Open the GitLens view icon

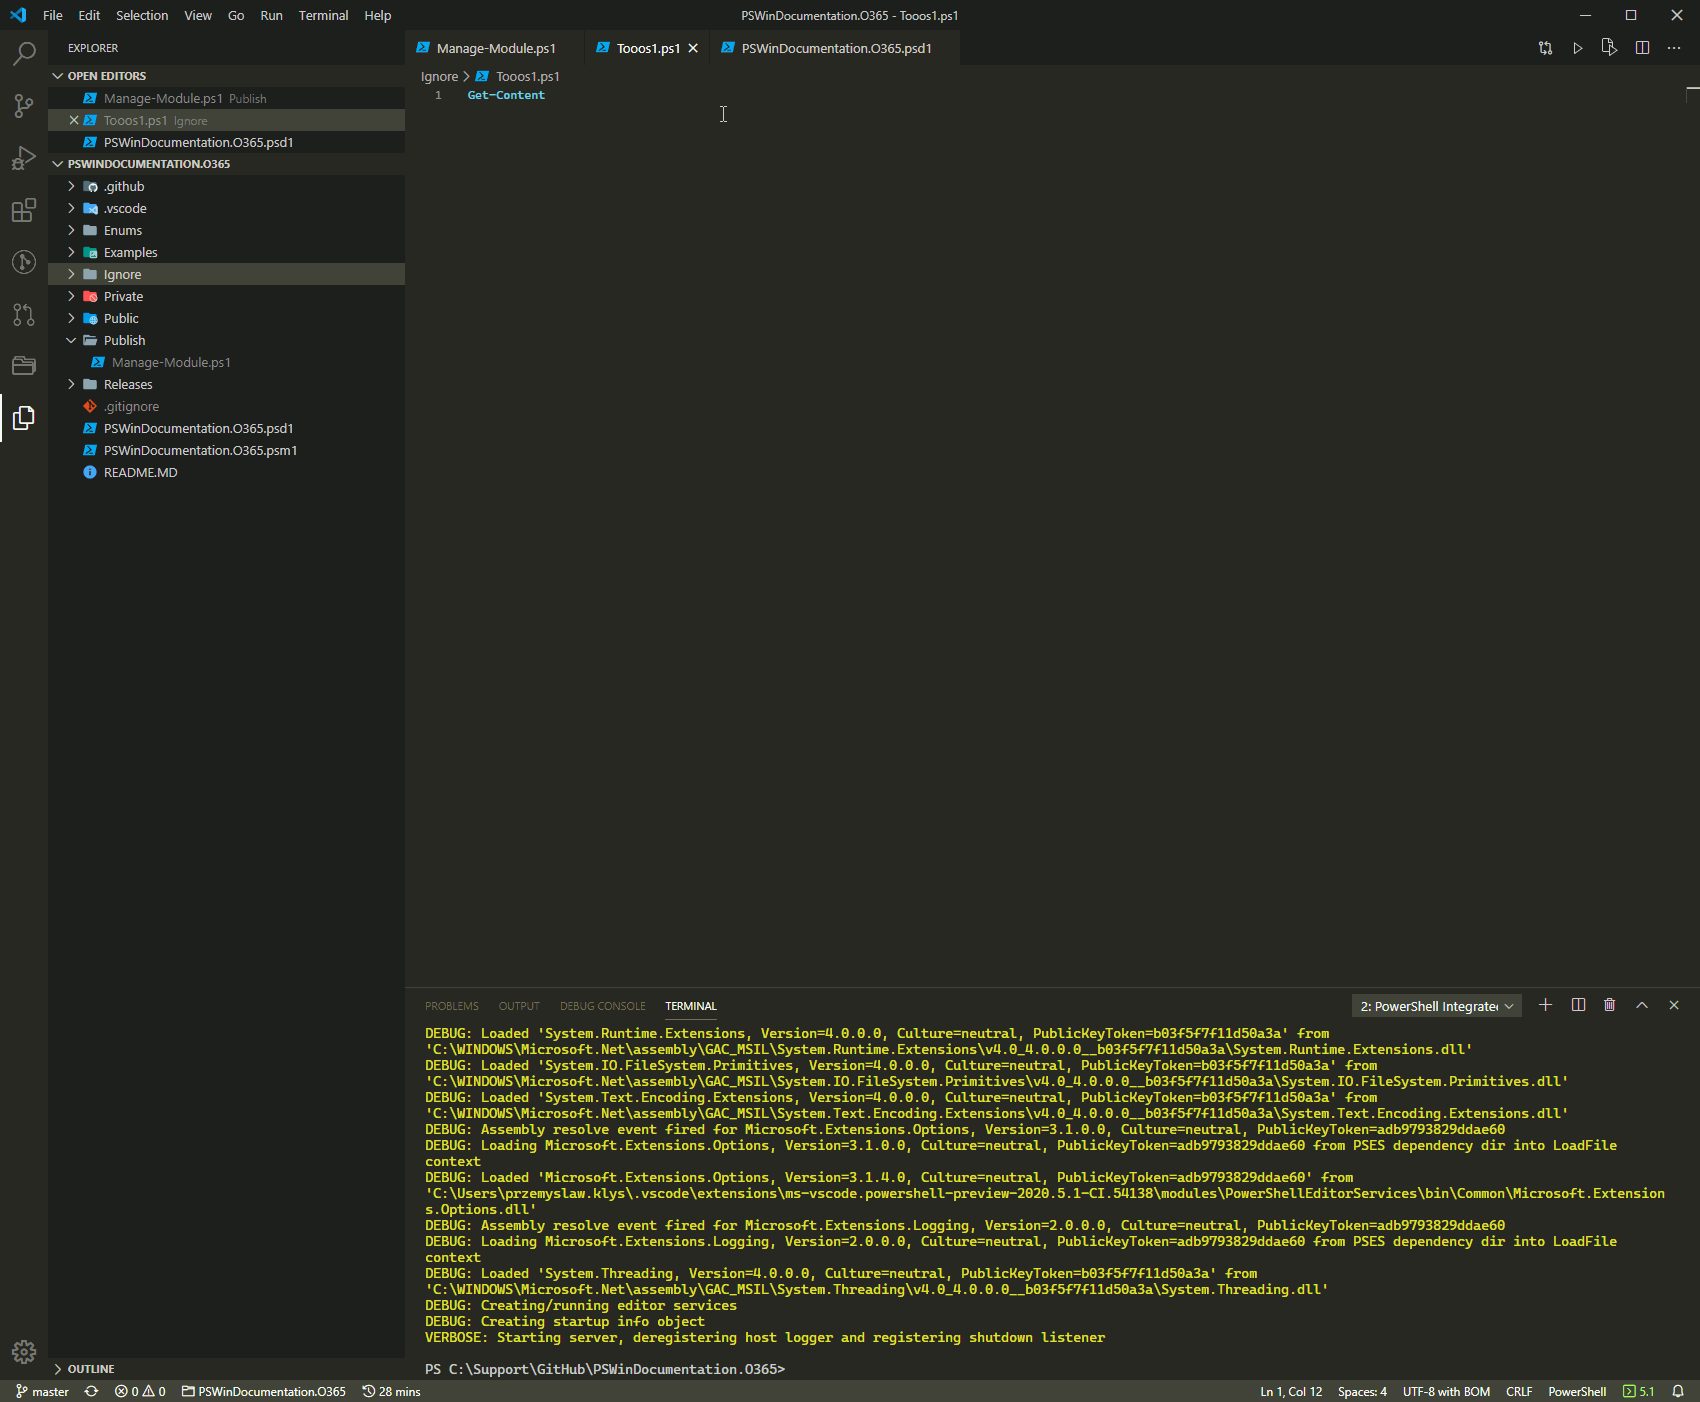(x=24, y=262)
